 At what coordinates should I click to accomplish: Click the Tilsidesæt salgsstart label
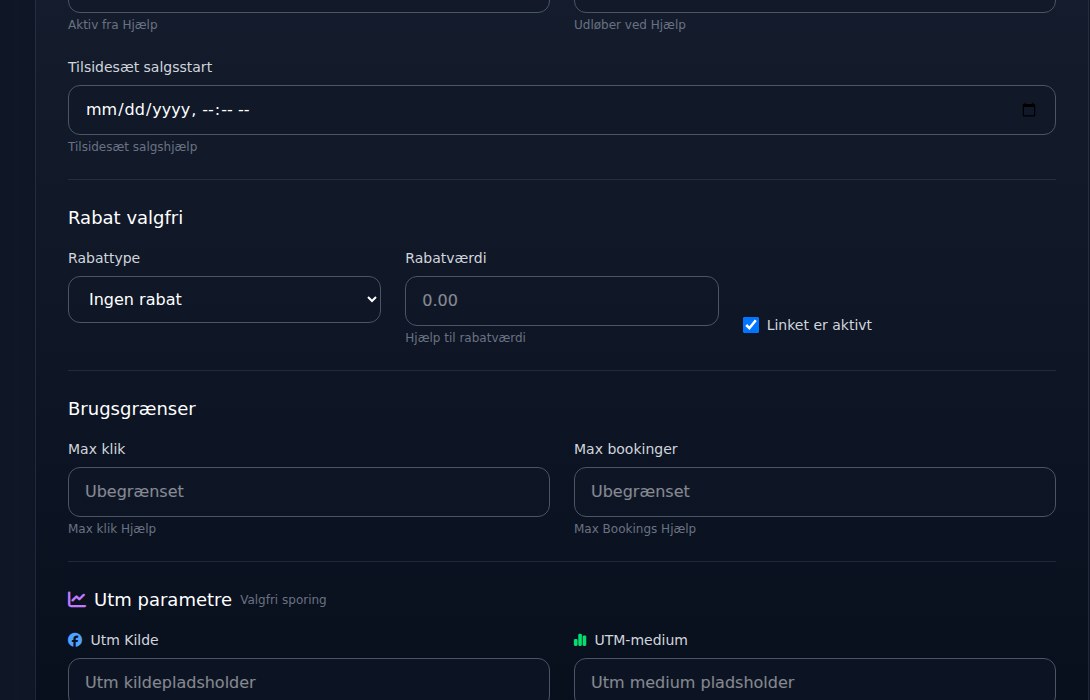point(140,67)
